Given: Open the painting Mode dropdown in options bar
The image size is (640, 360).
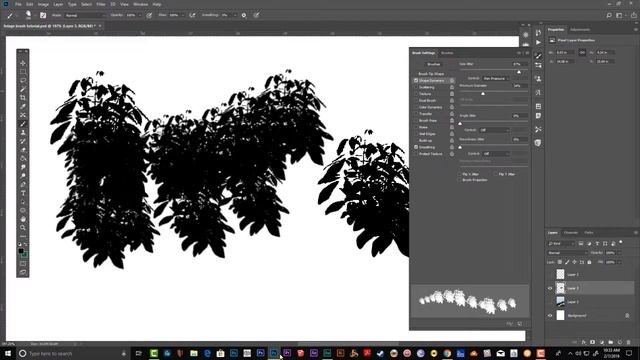Looking at the screenshot, I should tap(85, 15).
